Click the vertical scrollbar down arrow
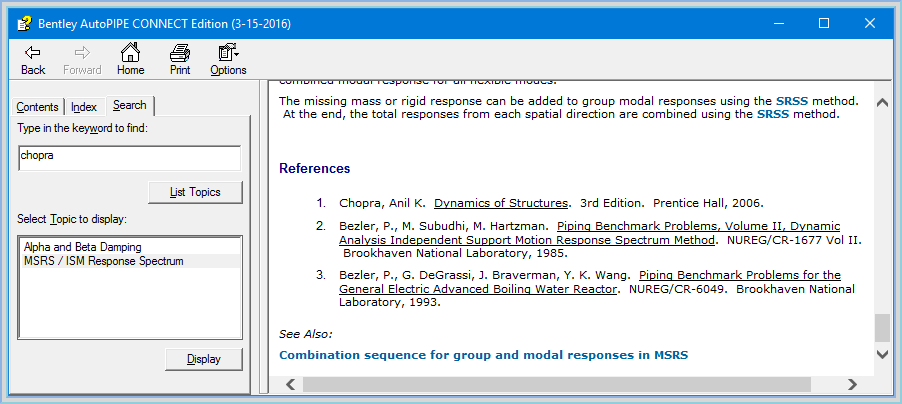Viewport: 902px width, 404px height. tap(882, 354)
